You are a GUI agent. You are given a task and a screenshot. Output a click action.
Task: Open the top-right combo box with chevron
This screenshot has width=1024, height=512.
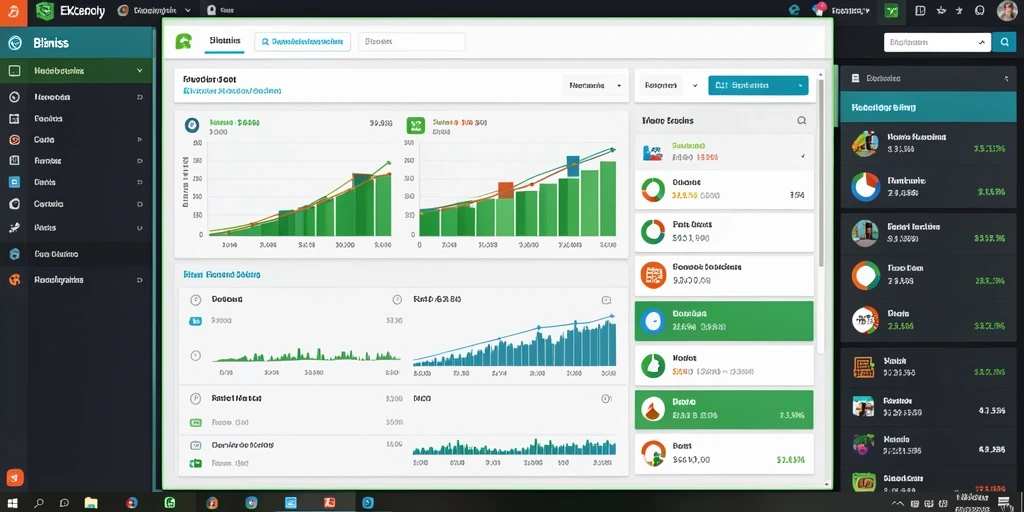pyautogui.click(x=936, y=42)
